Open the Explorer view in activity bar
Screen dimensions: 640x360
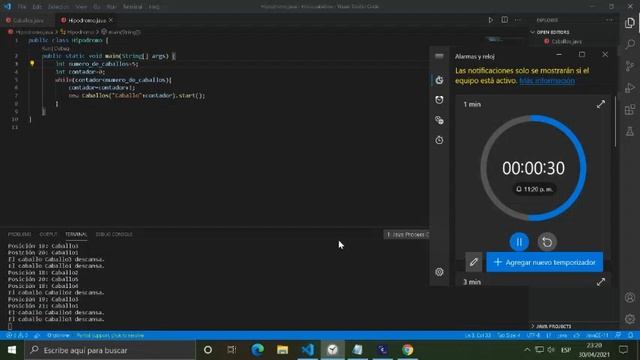[x=630, y=23]
